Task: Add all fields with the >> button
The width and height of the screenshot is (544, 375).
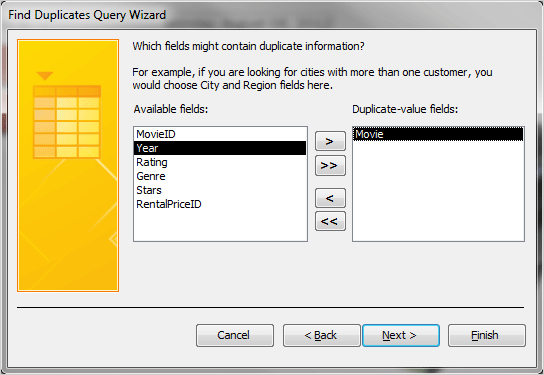Action: (330, 165)
